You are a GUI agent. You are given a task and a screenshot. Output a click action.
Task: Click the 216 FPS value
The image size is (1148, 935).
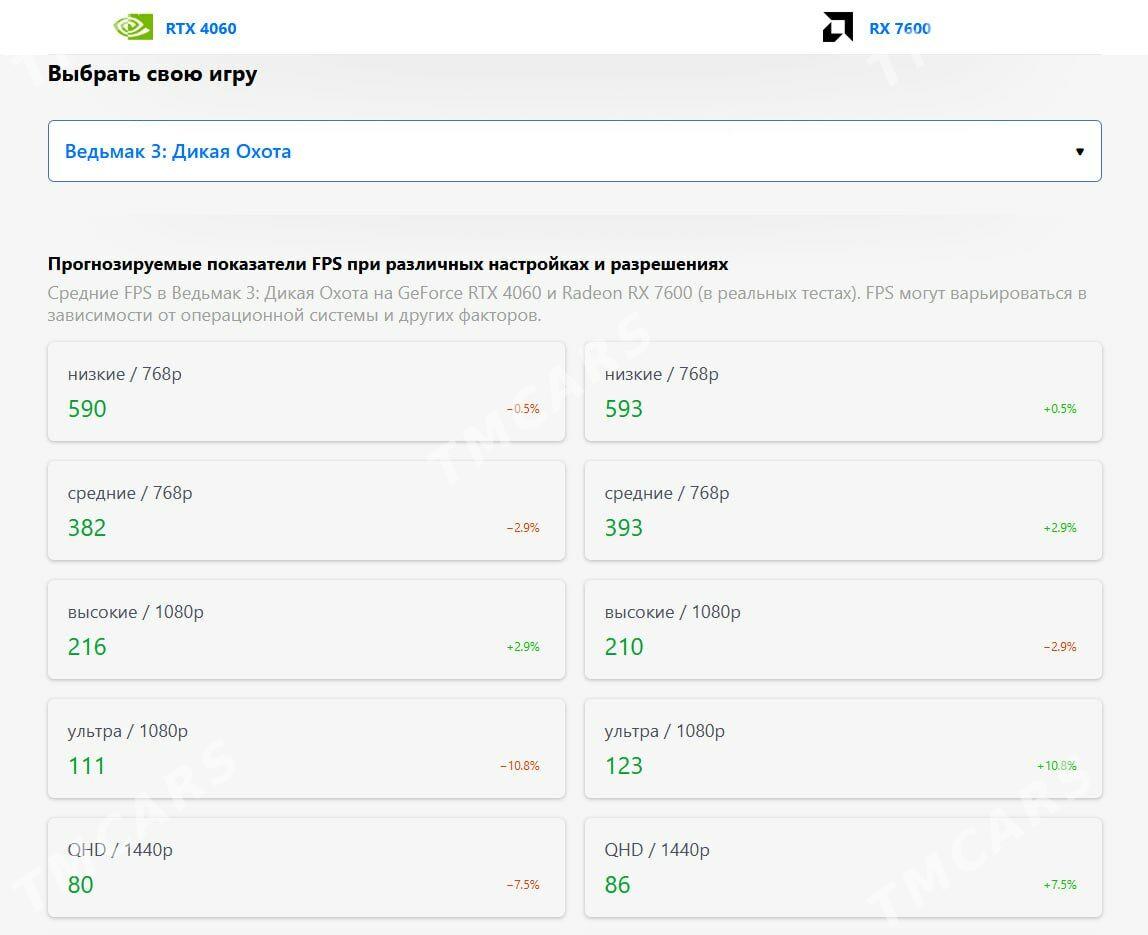pos(87,647)
